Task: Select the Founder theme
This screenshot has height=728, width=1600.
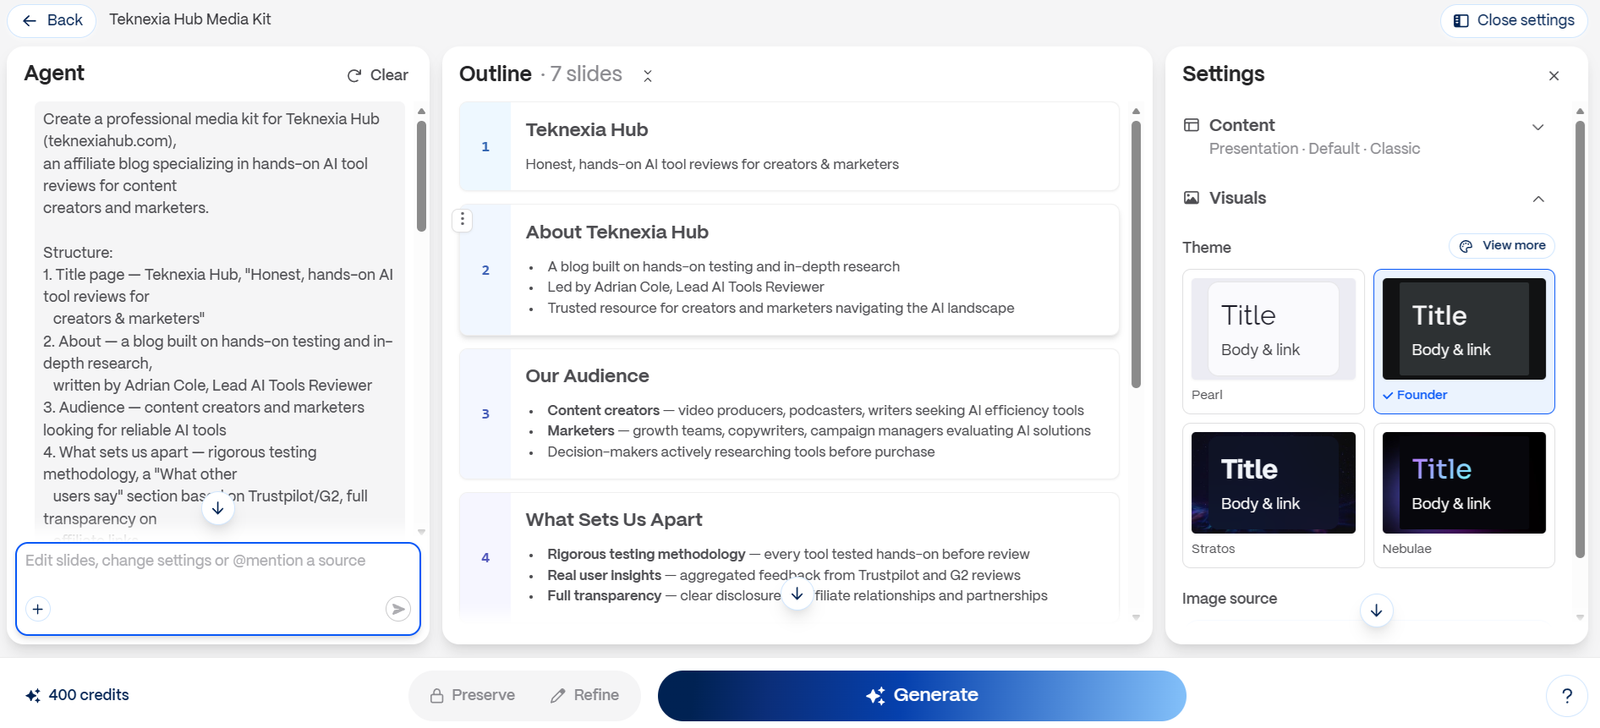Action: 1464,341
